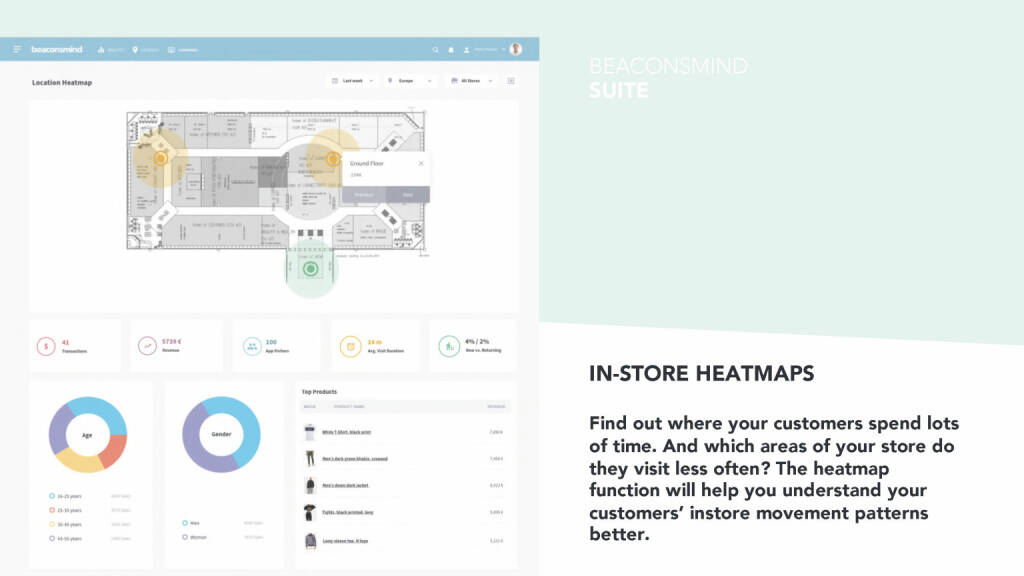1024x576 pixels.
Task: Click the Avg. Visit Duration clock icon
Action: point(350,346)
